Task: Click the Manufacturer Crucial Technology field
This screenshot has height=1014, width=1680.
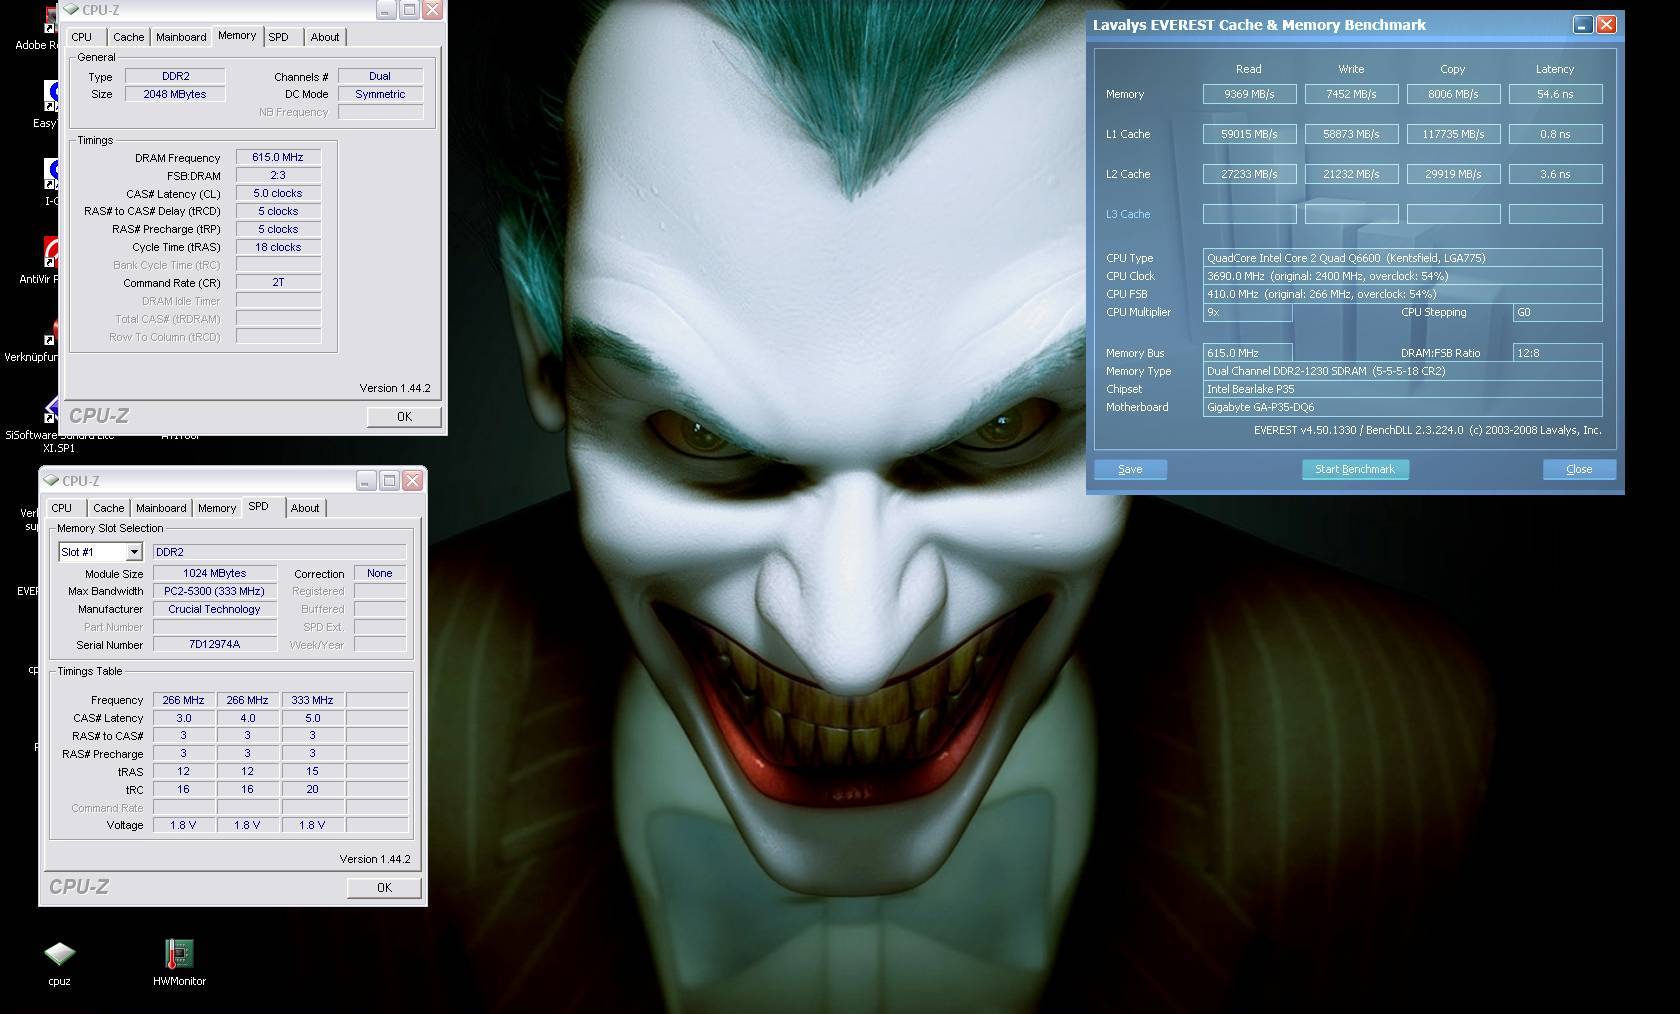Action: 214,609
